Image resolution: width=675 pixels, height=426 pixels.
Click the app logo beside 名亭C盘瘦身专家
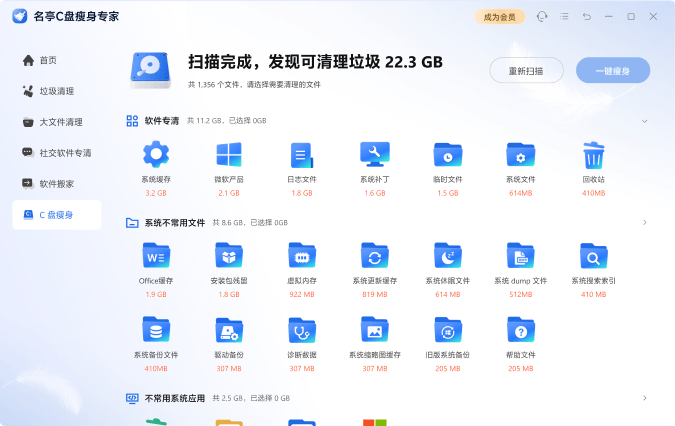(19, 16)
